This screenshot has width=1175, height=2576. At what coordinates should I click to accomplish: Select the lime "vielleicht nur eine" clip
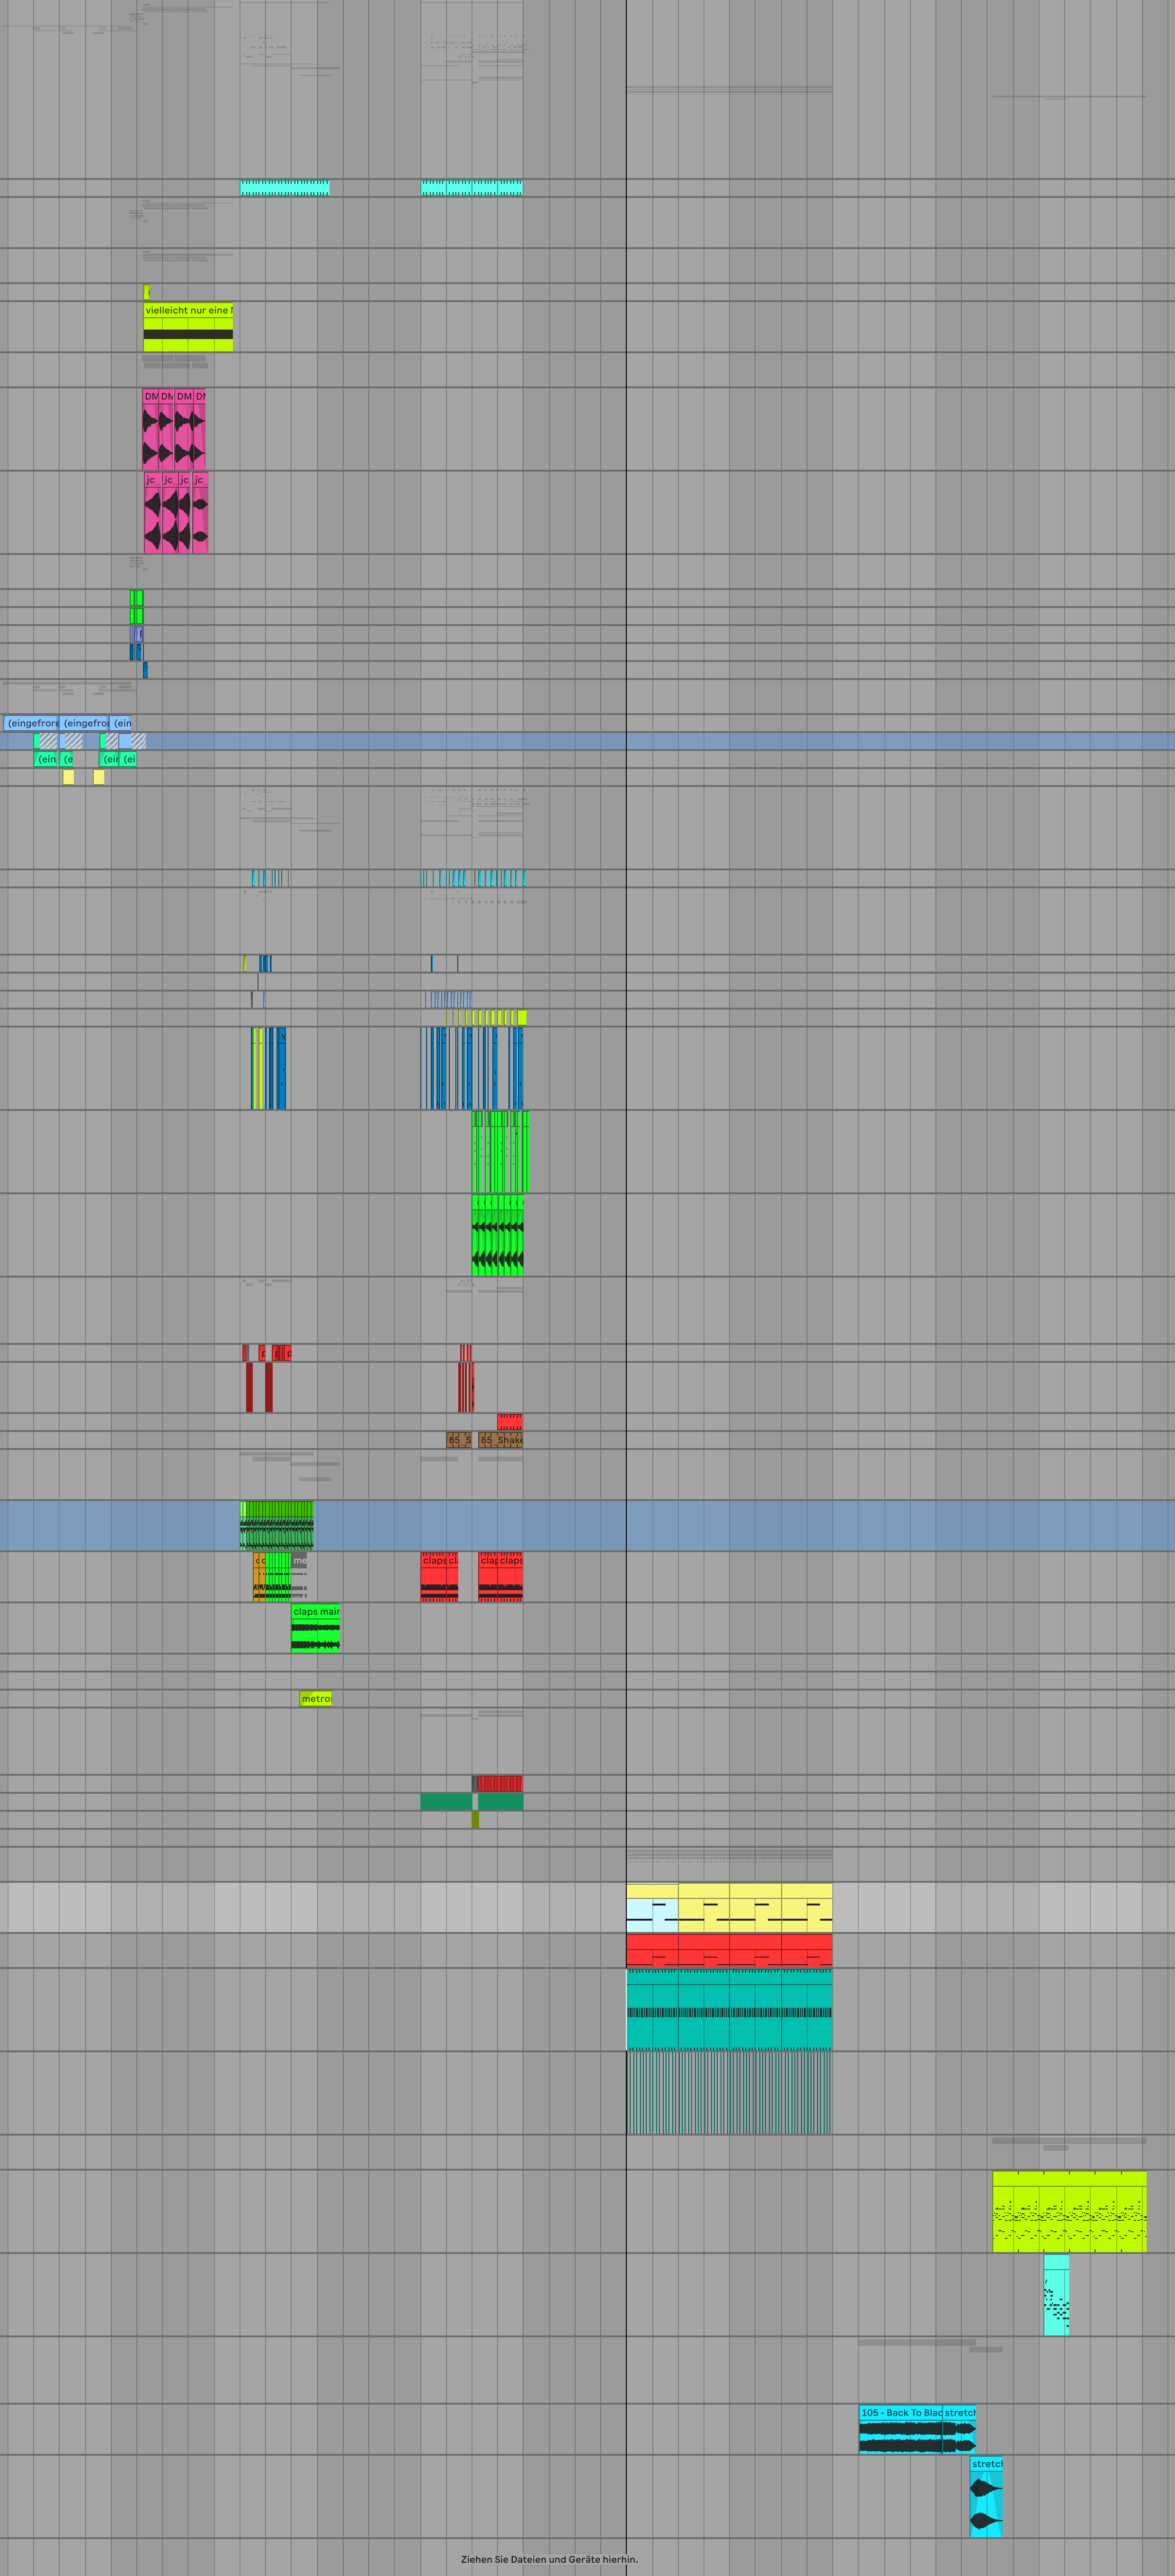[188, 327]
